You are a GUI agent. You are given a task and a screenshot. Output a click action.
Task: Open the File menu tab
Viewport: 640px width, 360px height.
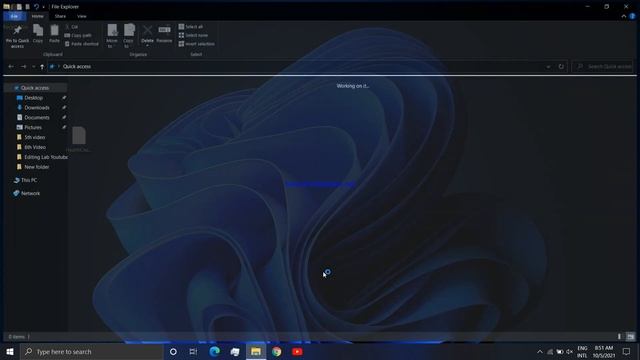[14, 16]
